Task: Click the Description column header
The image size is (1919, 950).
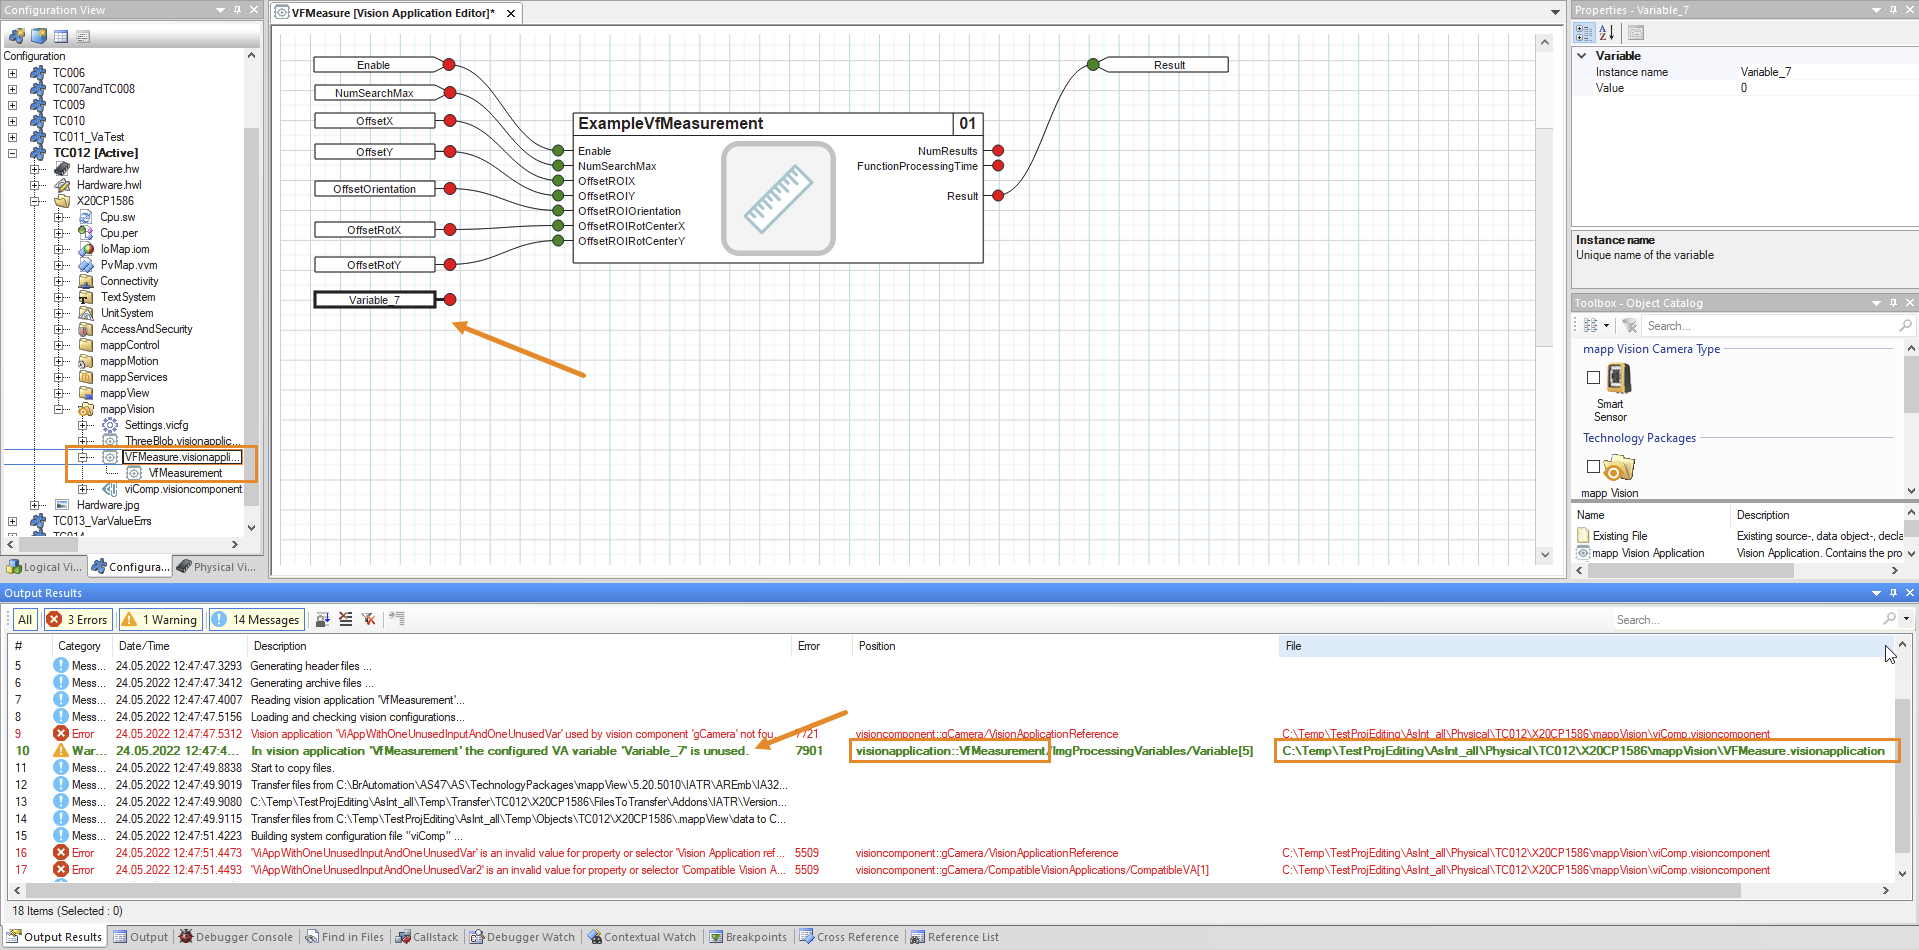Action: (519, 646)
